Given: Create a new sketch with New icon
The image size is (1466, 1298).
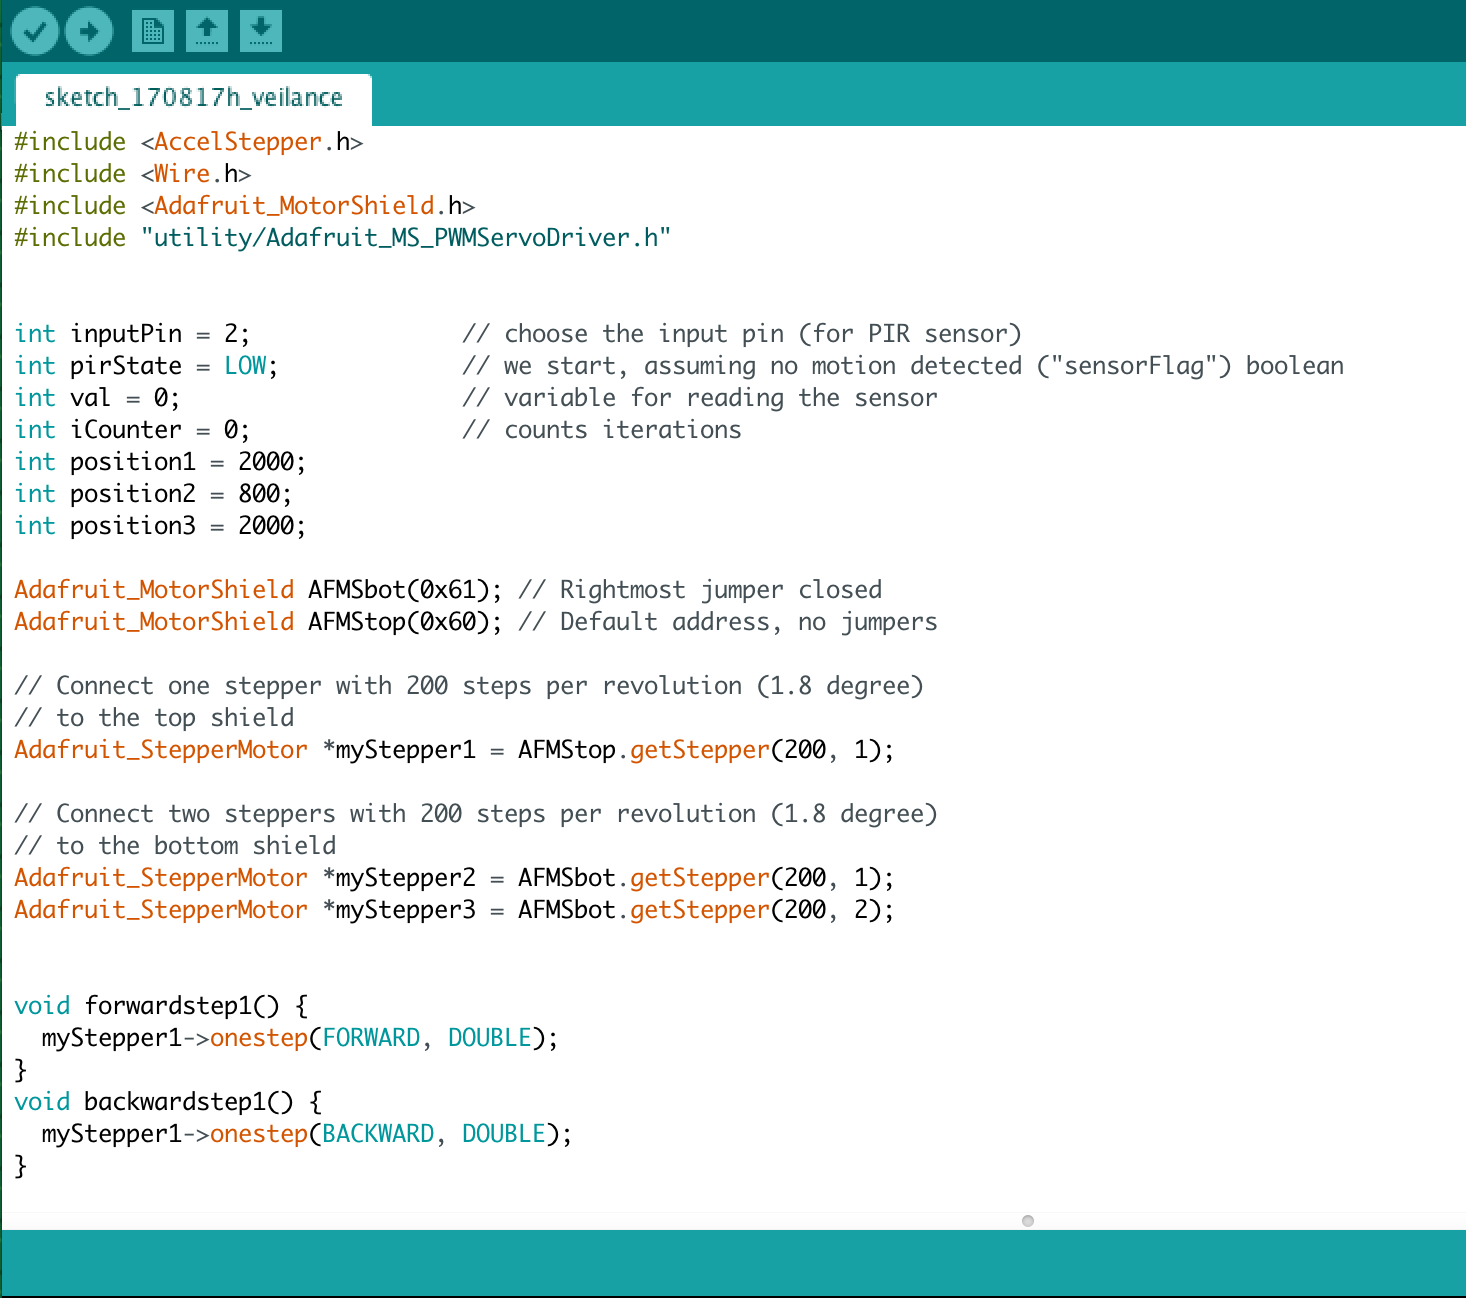Looking at the screenshot, I should (x=152, y=31).
